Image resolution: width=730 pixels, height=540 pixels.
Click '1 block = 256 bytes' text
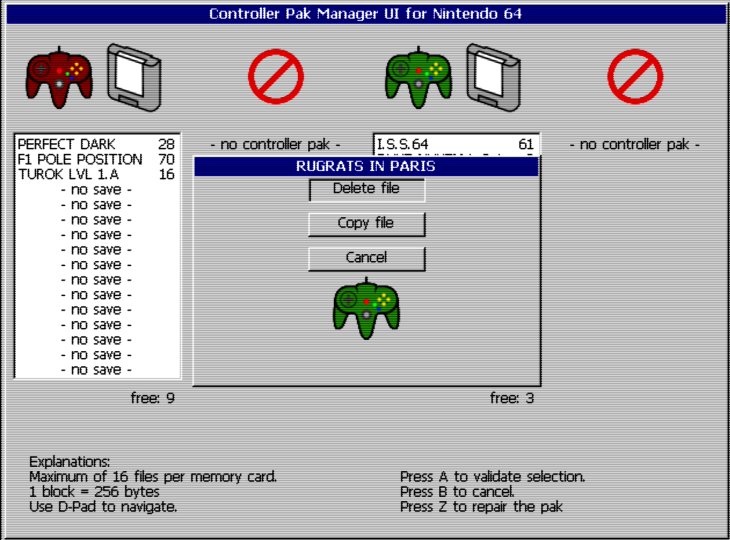tap(94, 492)
